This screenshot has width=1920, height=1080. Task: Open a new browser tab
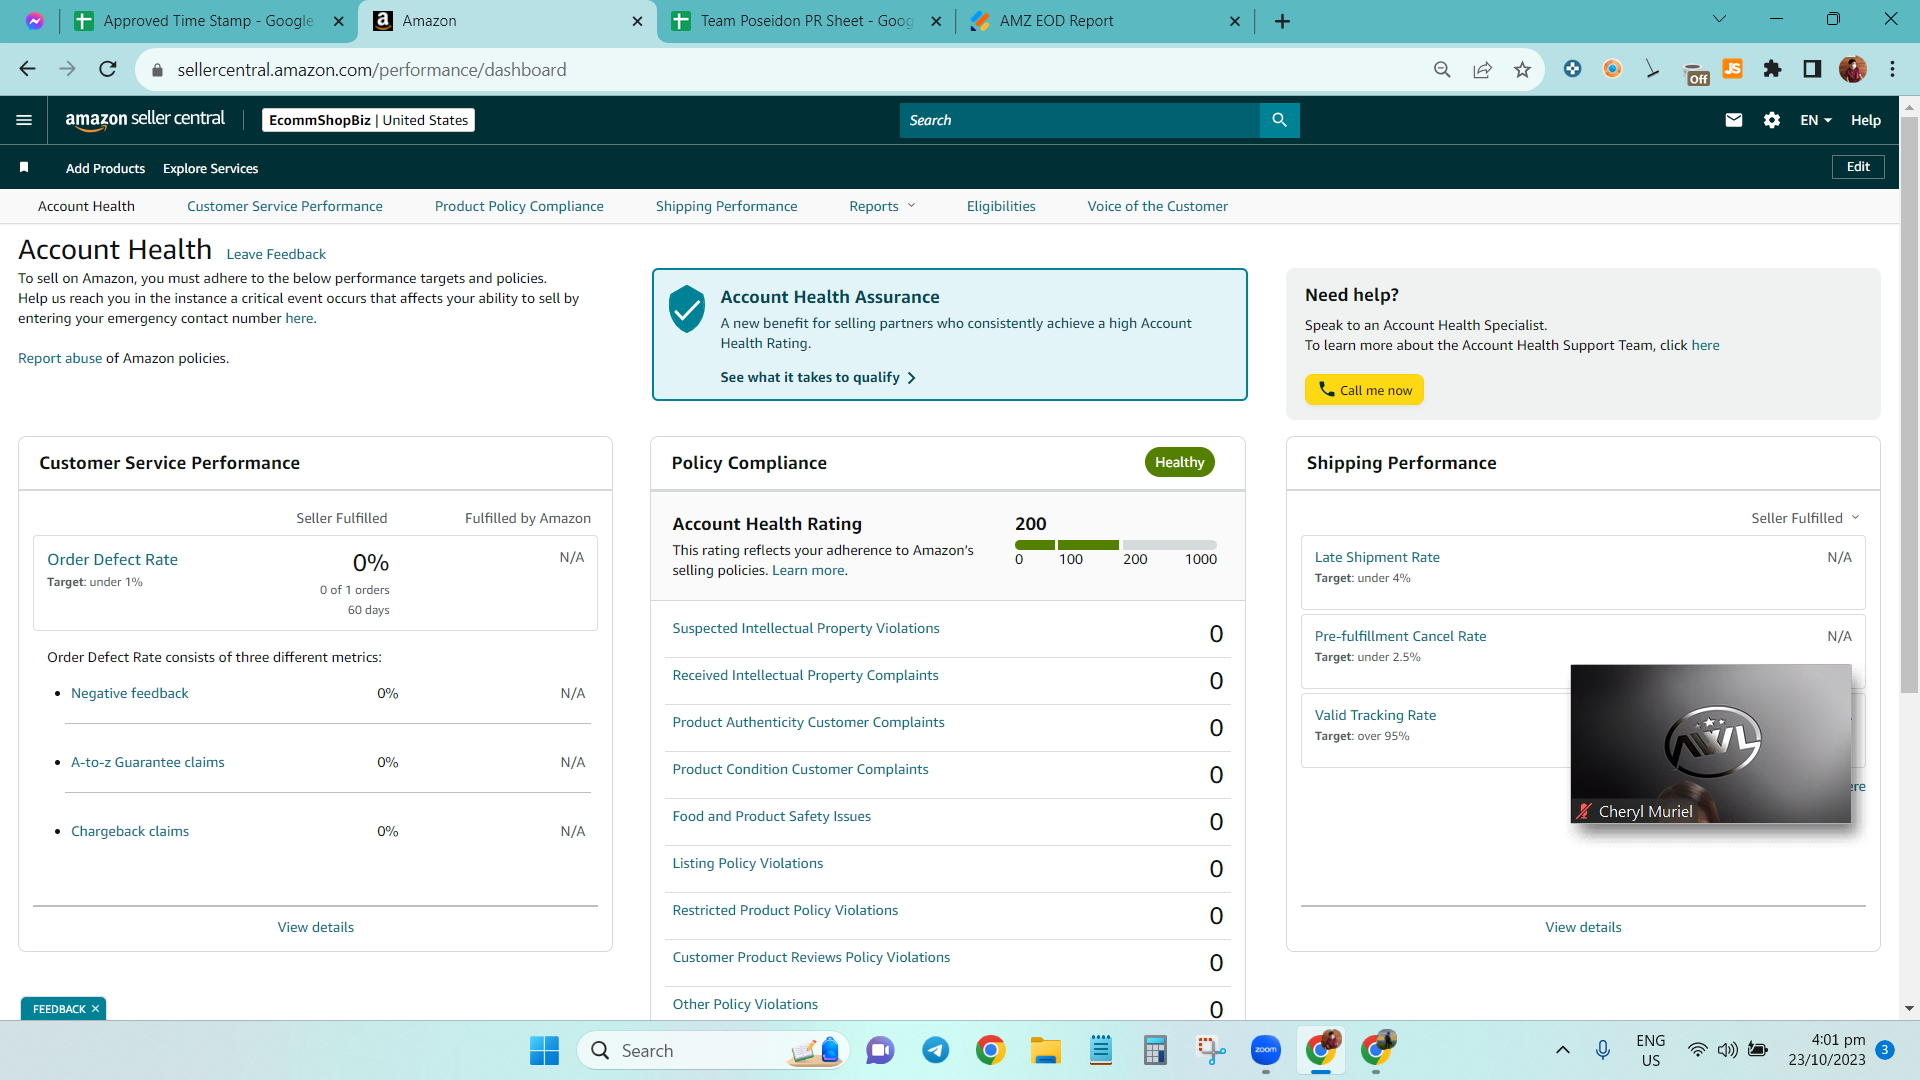coord(1282,21)
